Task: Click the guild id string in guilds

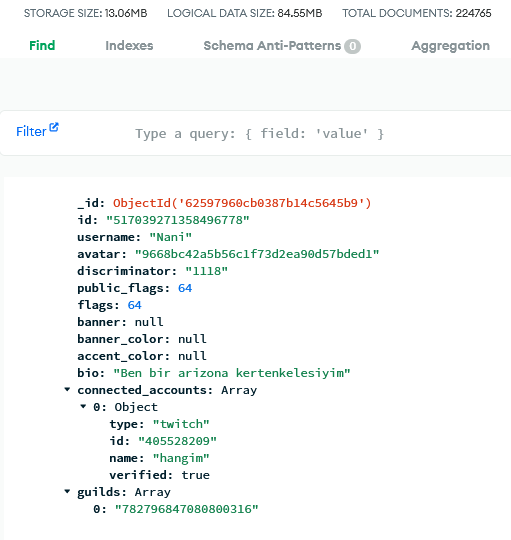Action: click(x=186, y=509)
